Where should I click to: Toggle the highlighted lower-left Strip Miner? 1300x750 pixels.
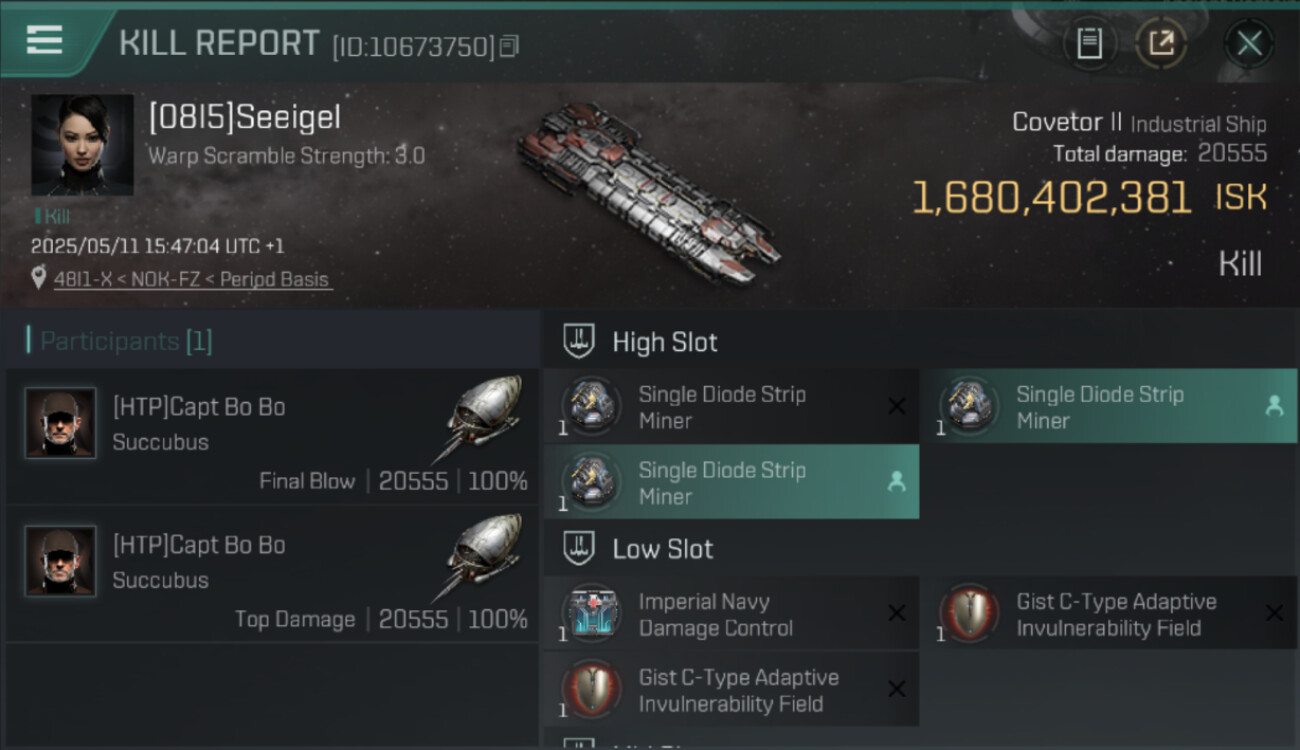point(730,483)
